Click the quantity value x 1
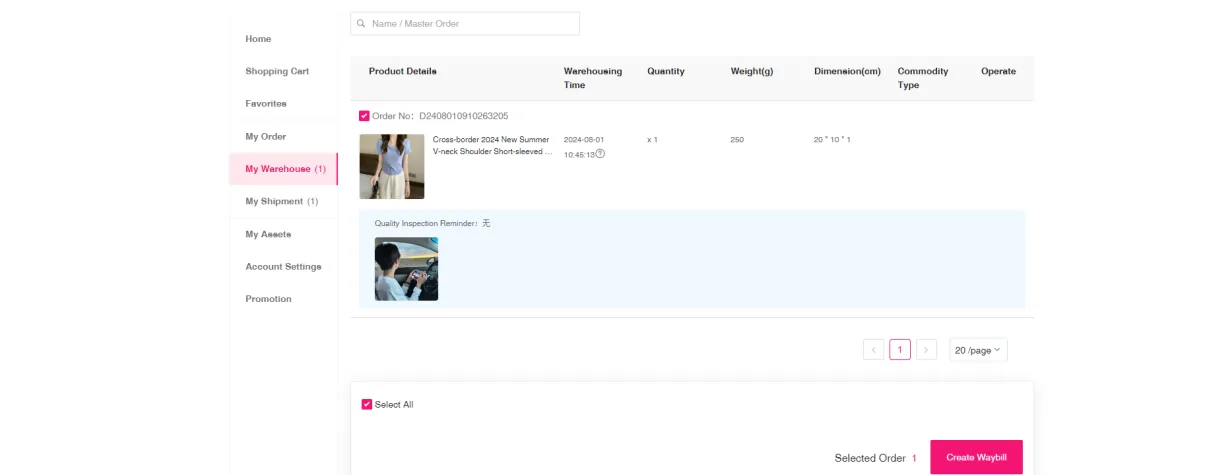1208x475 pixels. click(652, 140)
